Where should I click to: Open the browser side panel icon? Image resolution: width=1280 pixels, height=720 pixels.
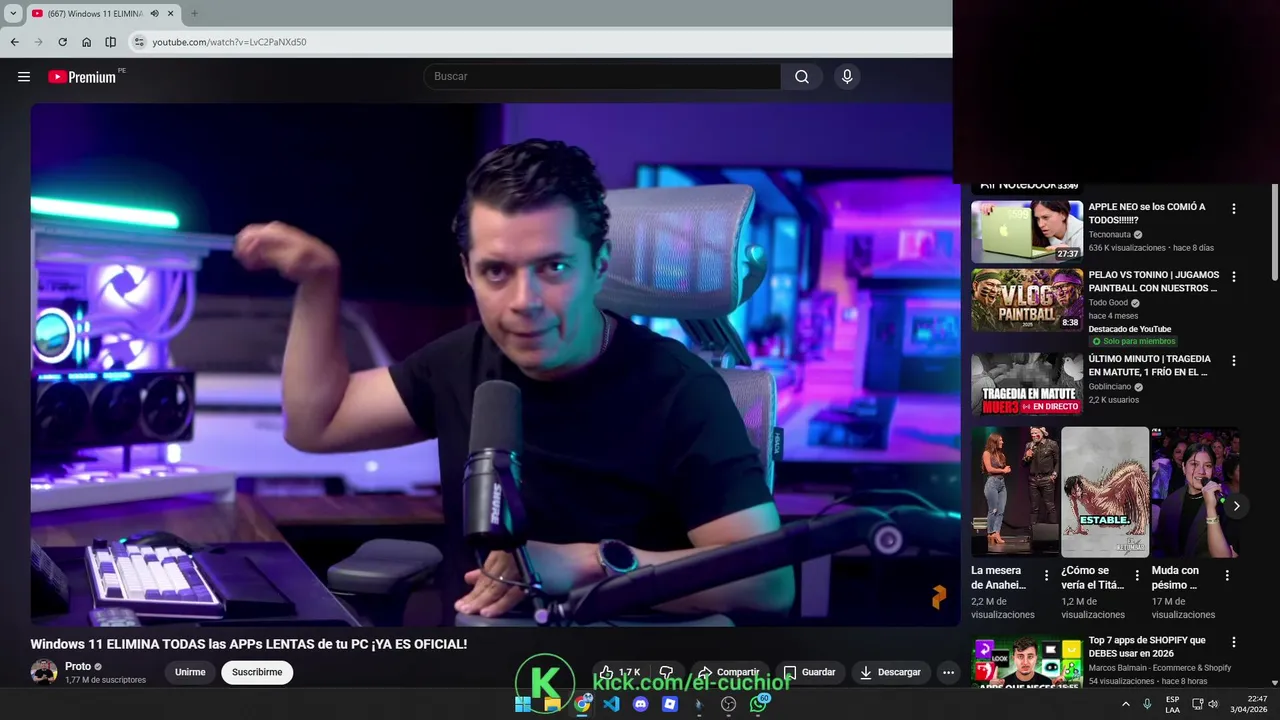click(x=110, y=42)
